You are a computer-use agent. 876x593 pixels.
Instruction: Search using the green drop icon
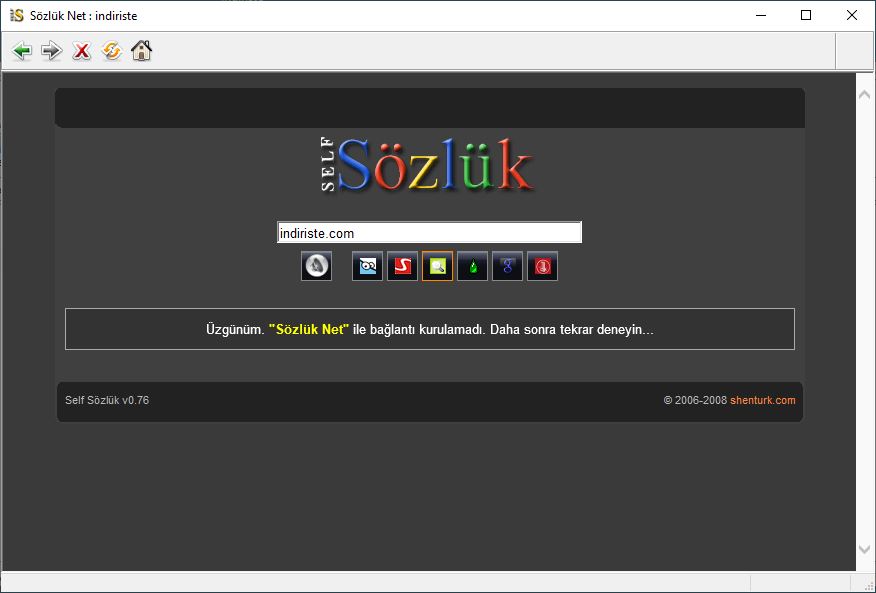coord(473,266)
